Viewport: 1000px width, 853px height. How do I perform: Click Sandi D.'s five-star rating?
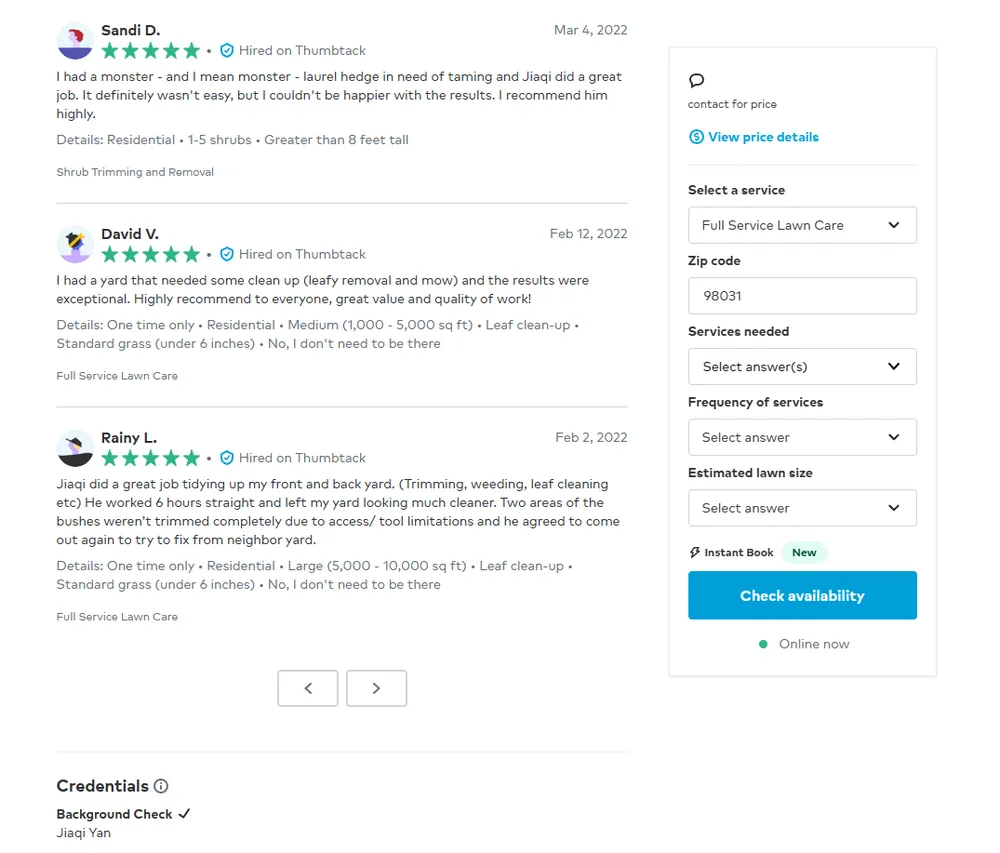151,50
